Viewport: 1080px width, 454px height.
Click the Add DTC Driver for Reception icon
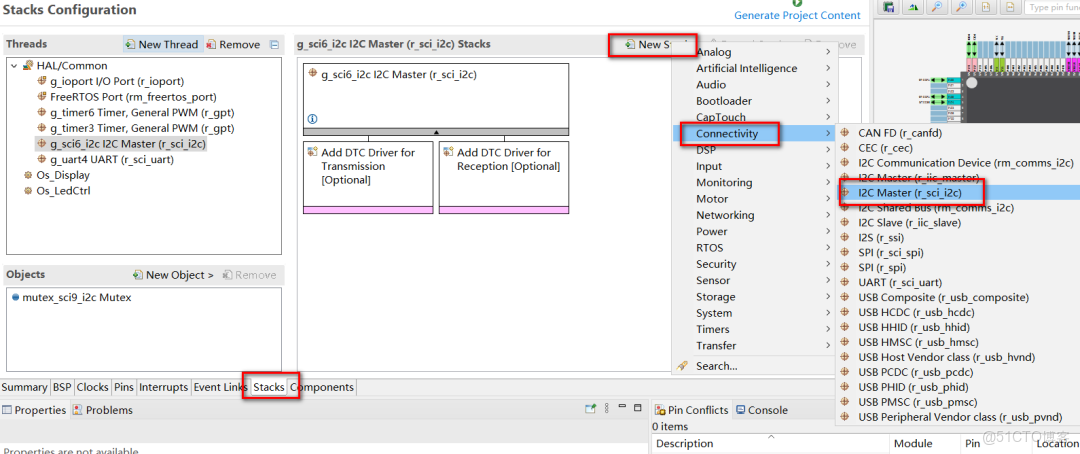tap(448, 152)
